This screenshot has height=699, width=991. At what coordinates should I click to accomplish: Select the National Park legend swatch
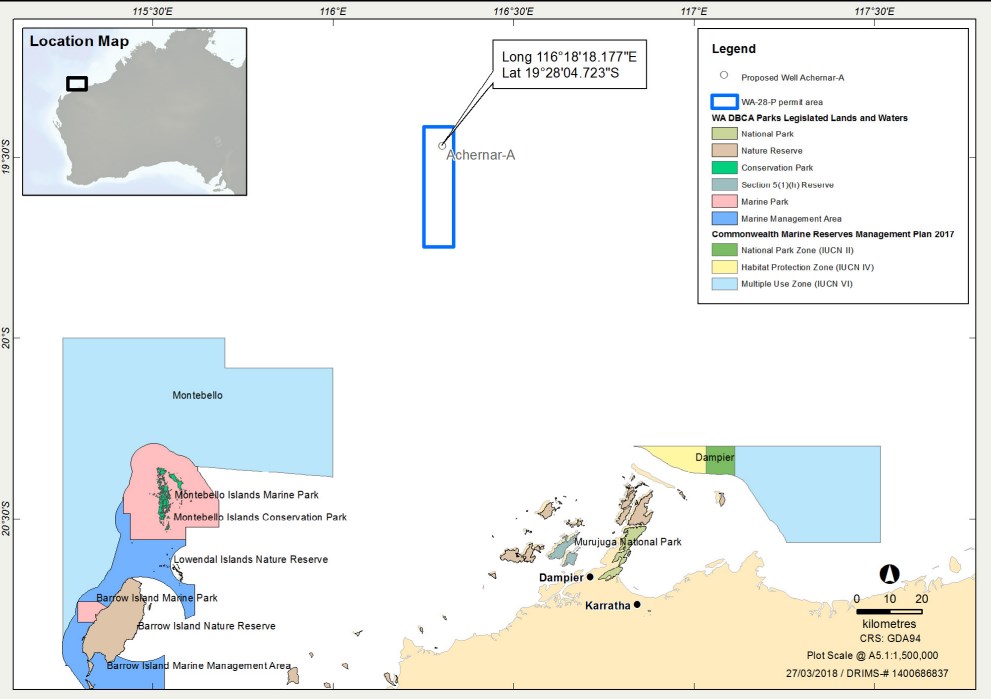[x=724, y=134]
